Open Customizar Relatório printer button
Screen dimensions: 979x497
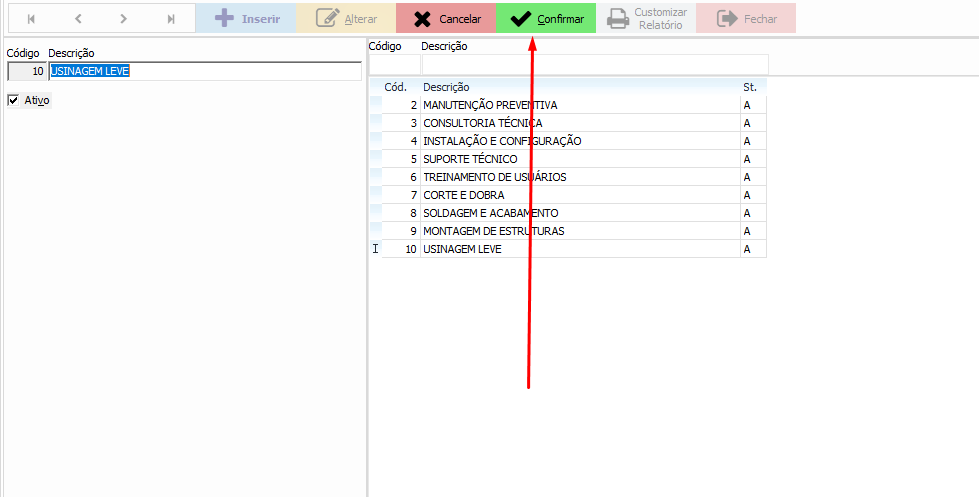(646, 19)
